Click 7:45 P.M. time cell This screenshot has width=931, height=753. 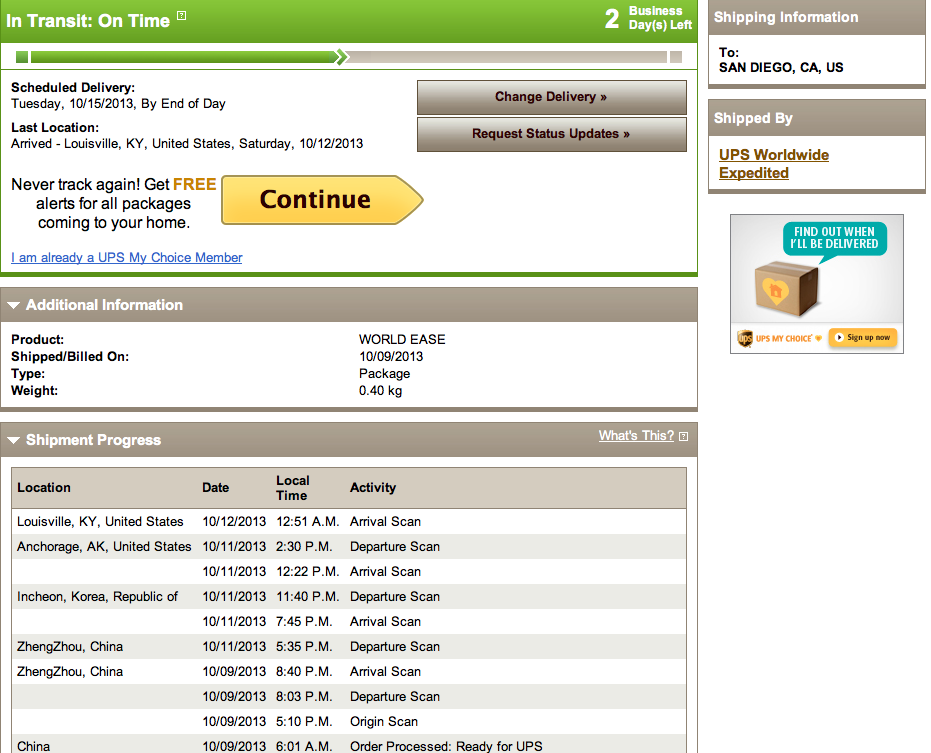pyautogui.click(x=304, y=621)
